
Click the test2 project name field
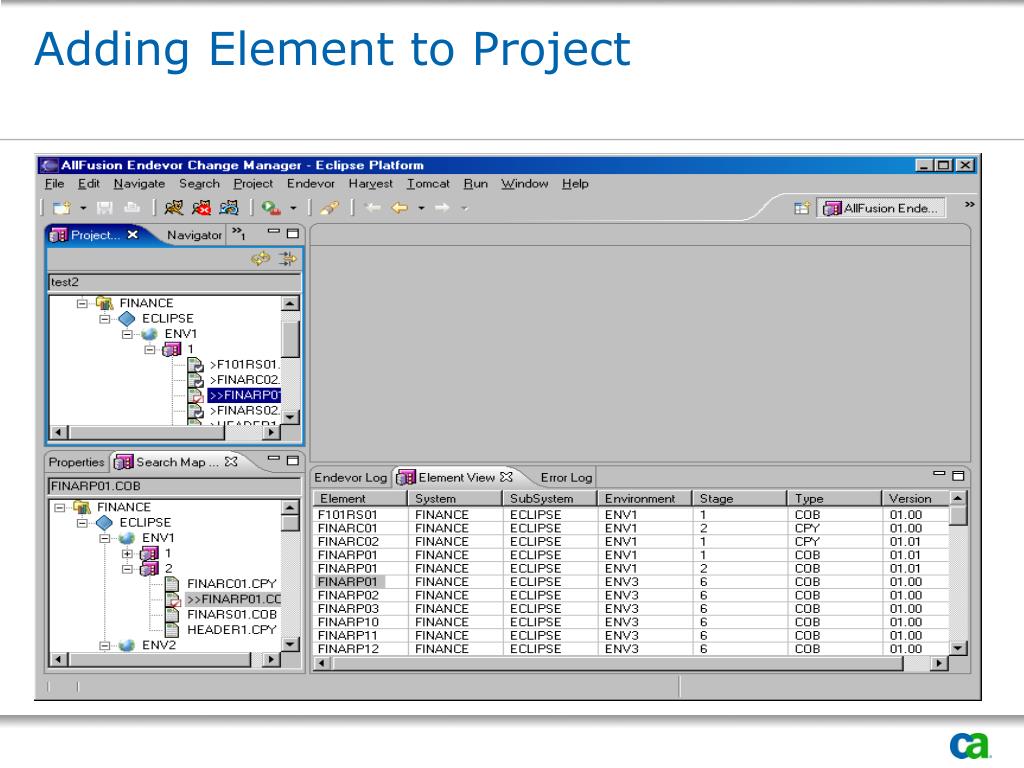[x=174, y=282]
